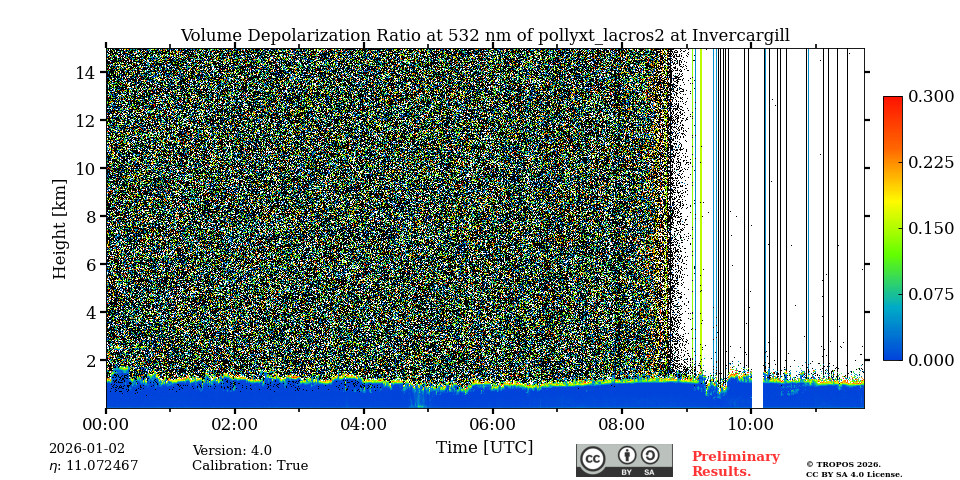Screen dimensions: 960x480
Task: Click the 0.150 colorbar tick label
Action: pyautogui.click(x=931, y=228)
